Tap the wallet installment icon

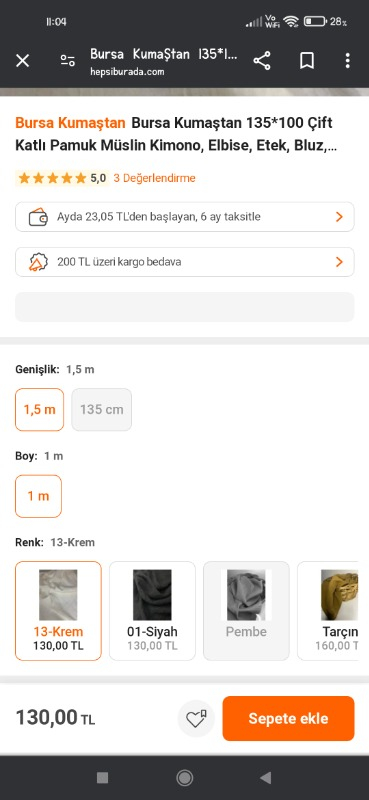coord(38,217)
